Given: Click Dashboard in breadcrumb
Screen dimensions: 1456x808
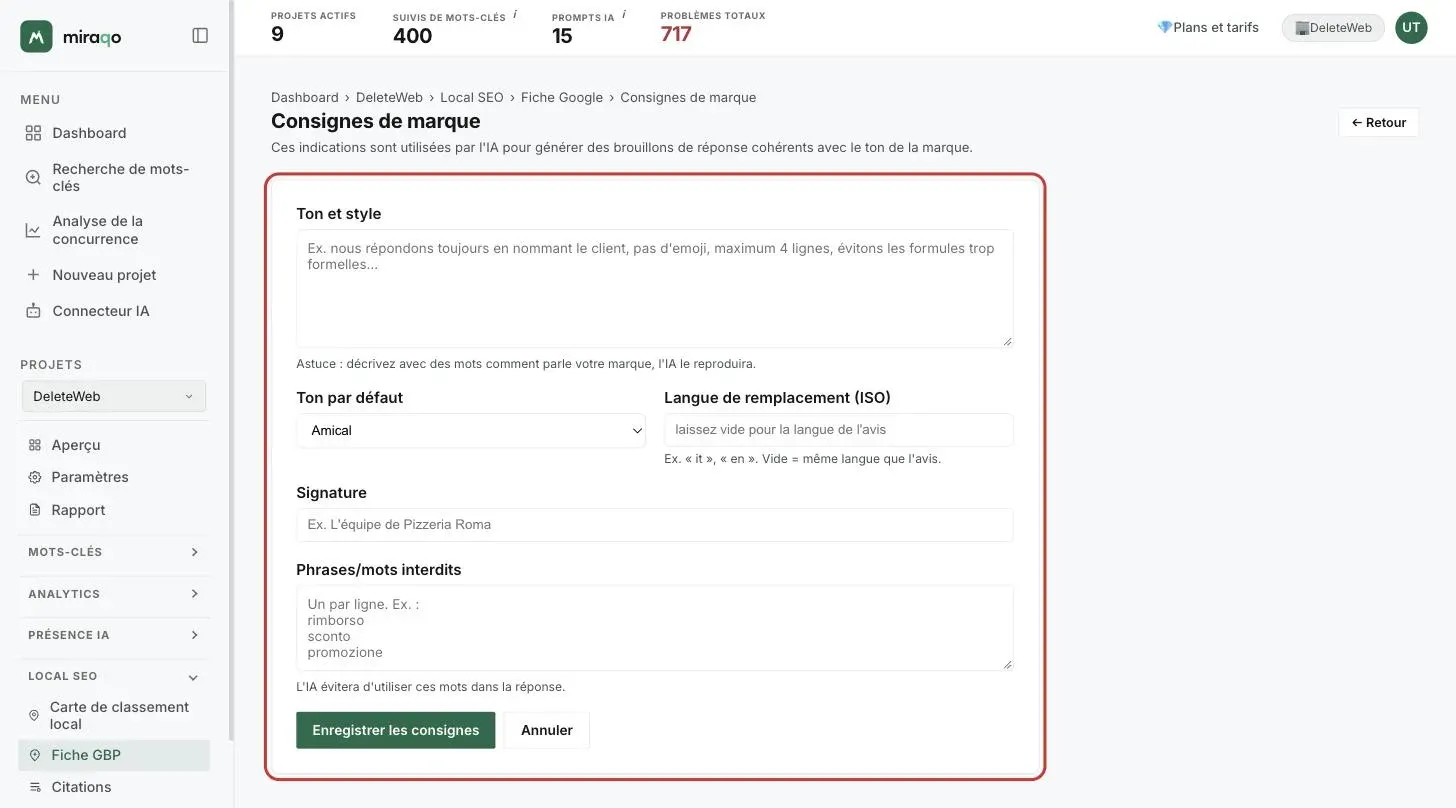Looking at the screenshot, I should click(x=305, y=97).
